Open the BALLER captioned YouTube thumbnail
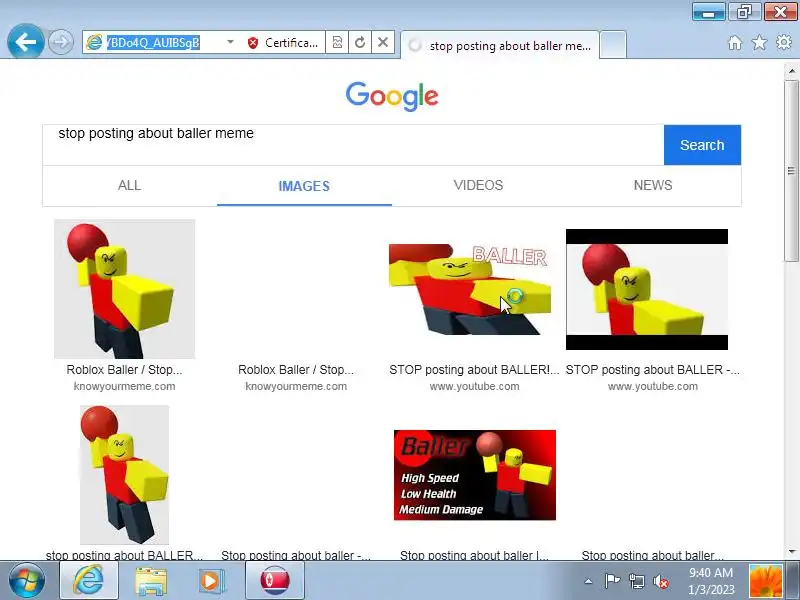Screen dimensions: 800x600 (x=470, y=289)
